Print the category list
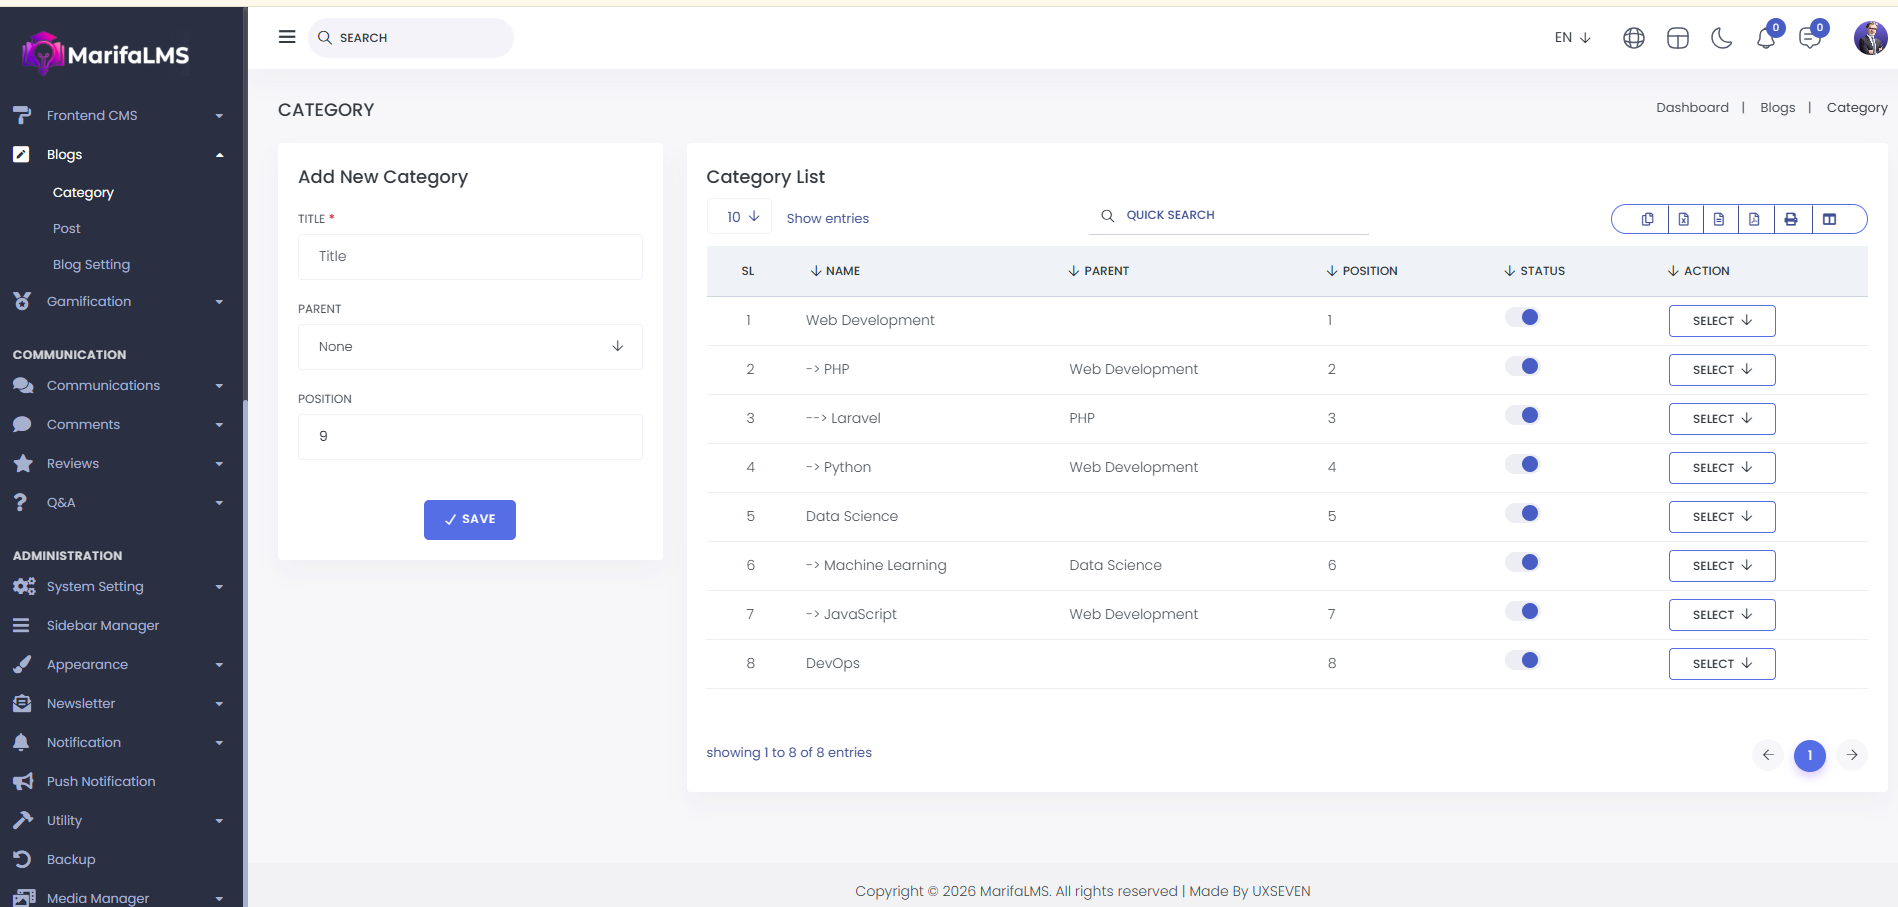This screenshot has width=1898, height=907. 1791,219
